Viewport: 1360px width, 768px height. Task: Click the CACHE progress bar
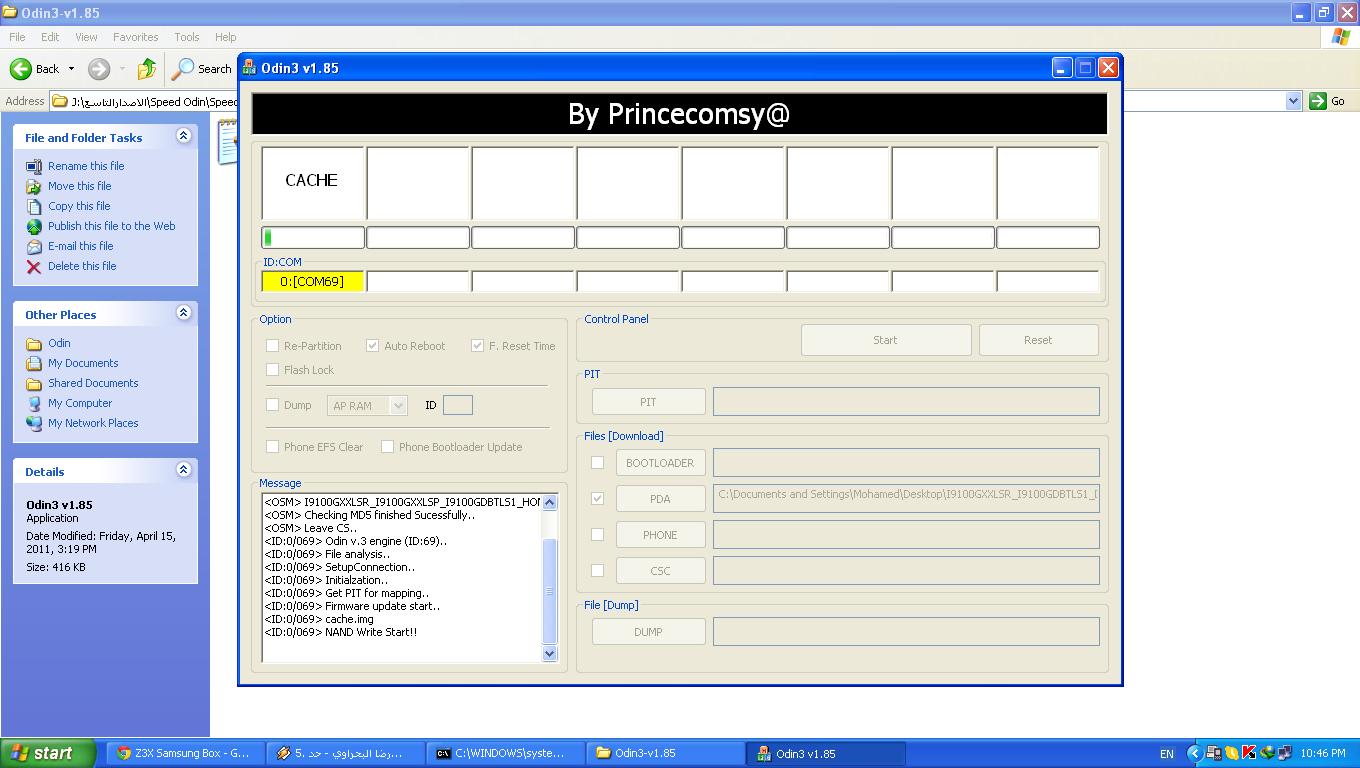[313, 238]
